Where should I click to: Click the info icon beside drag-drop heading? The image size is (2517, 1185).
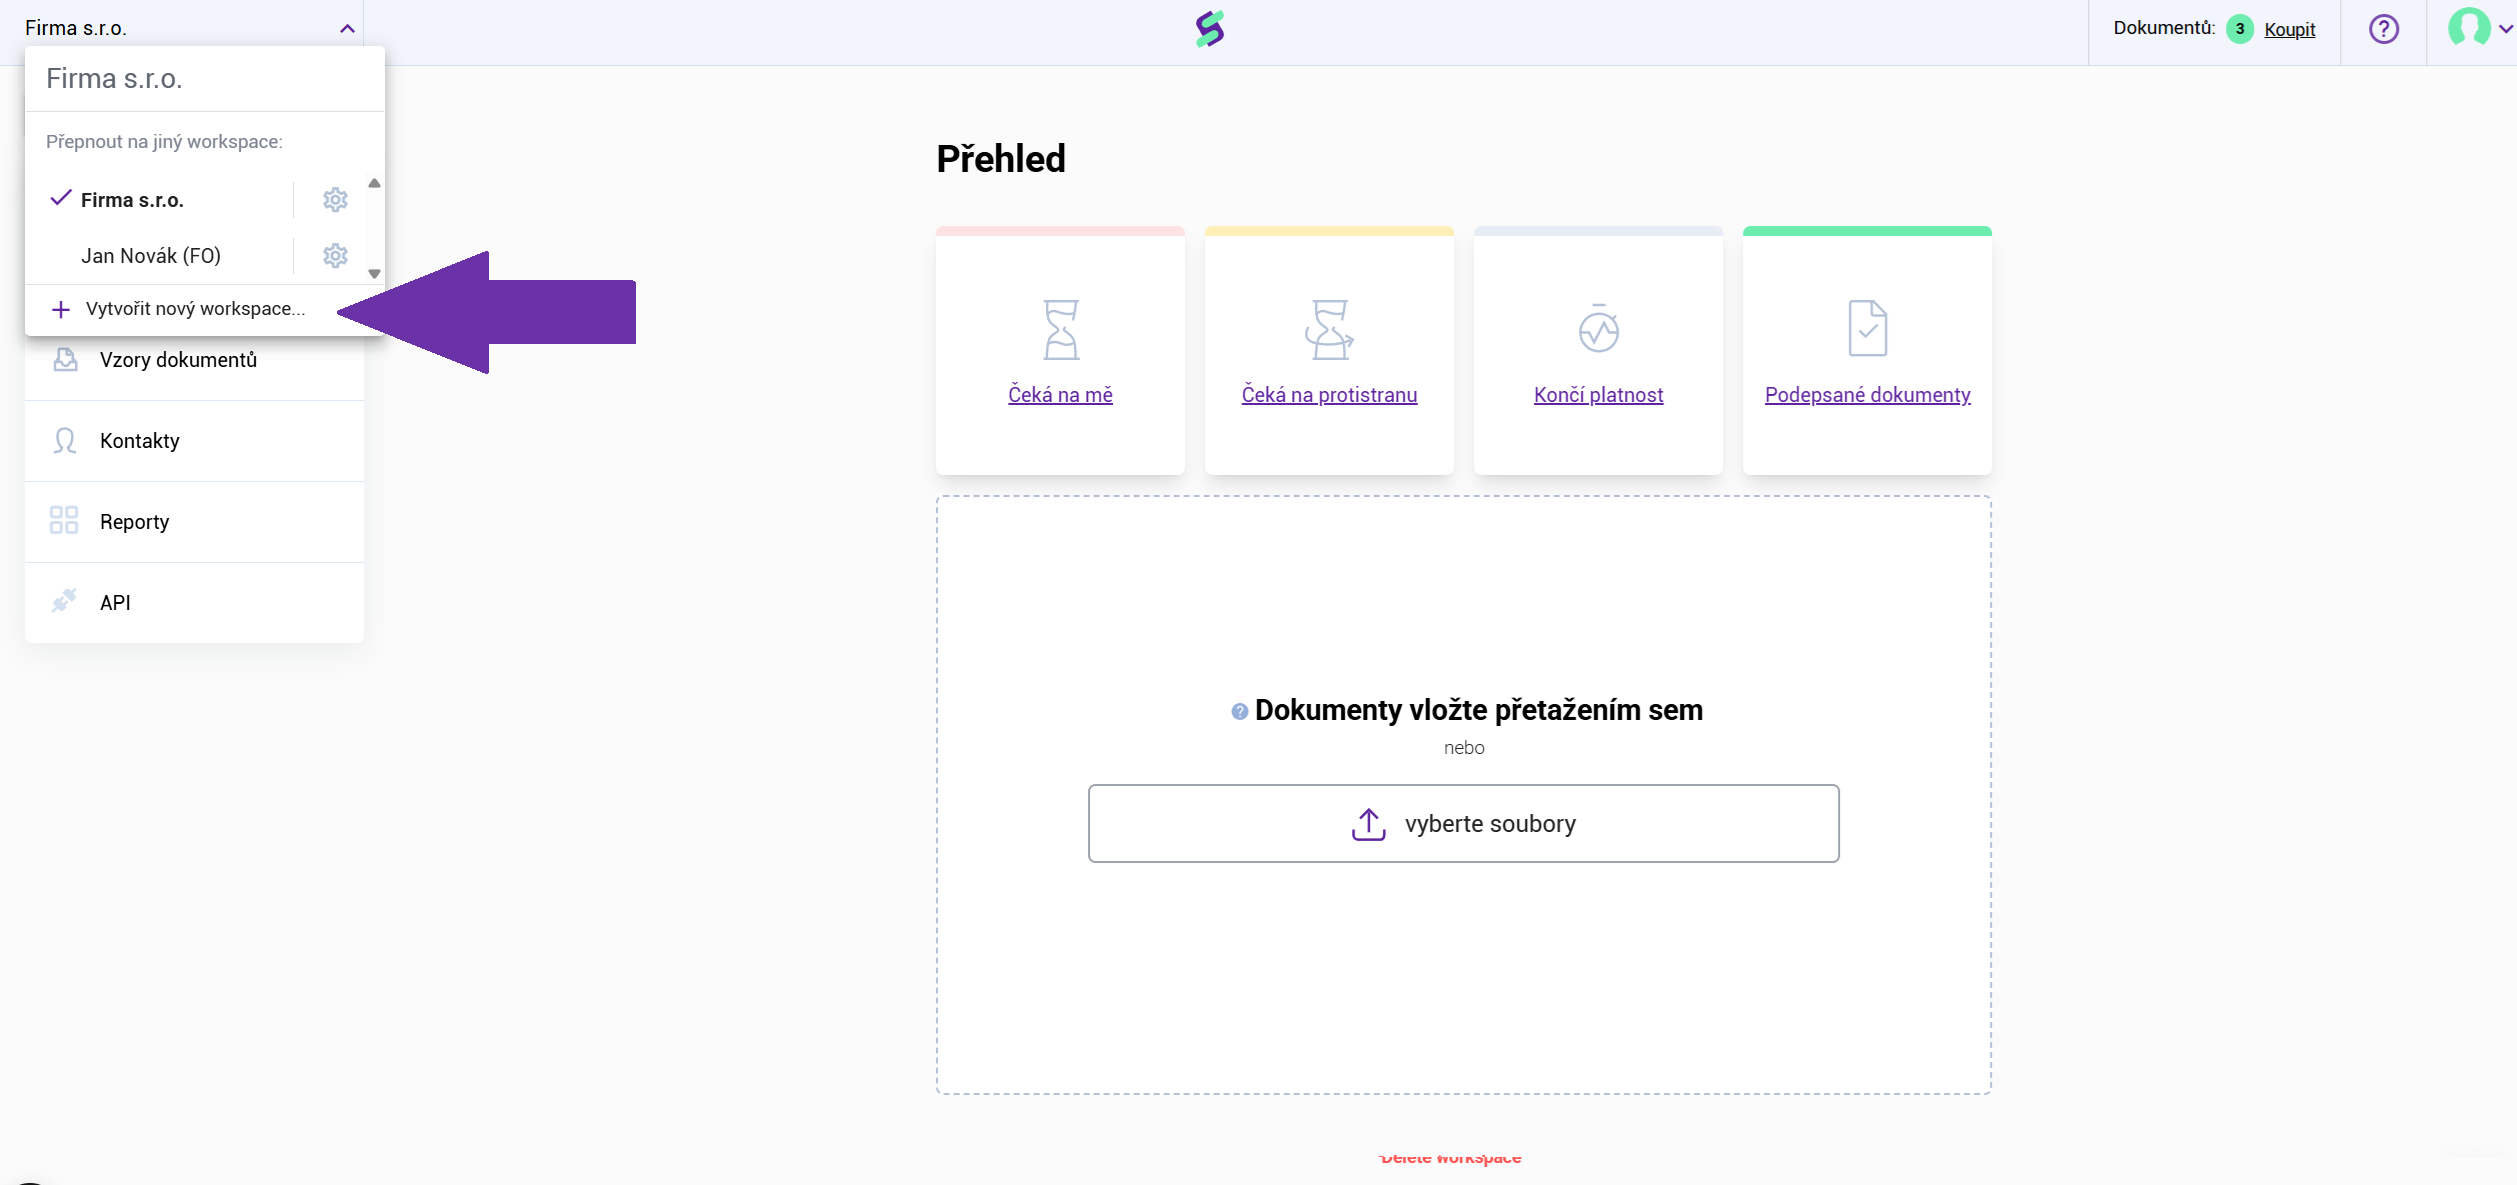click(1239, 711)
